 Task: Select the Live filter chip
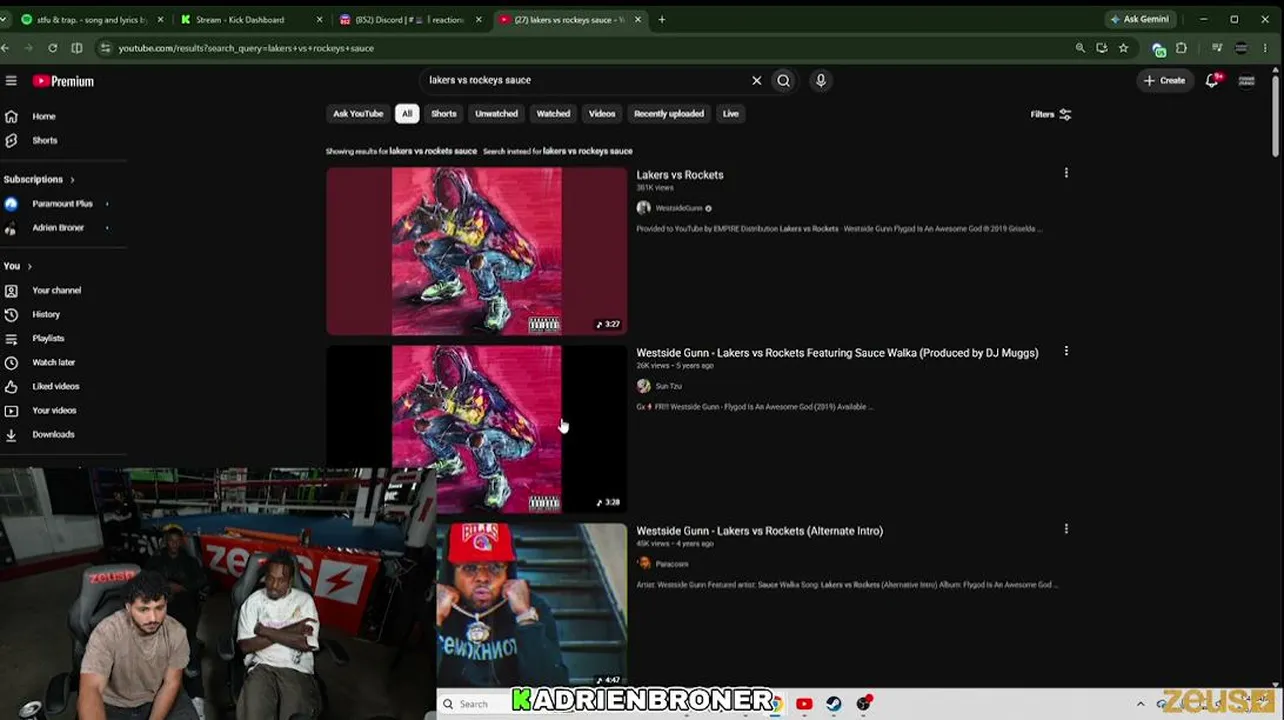pos(731,114)
